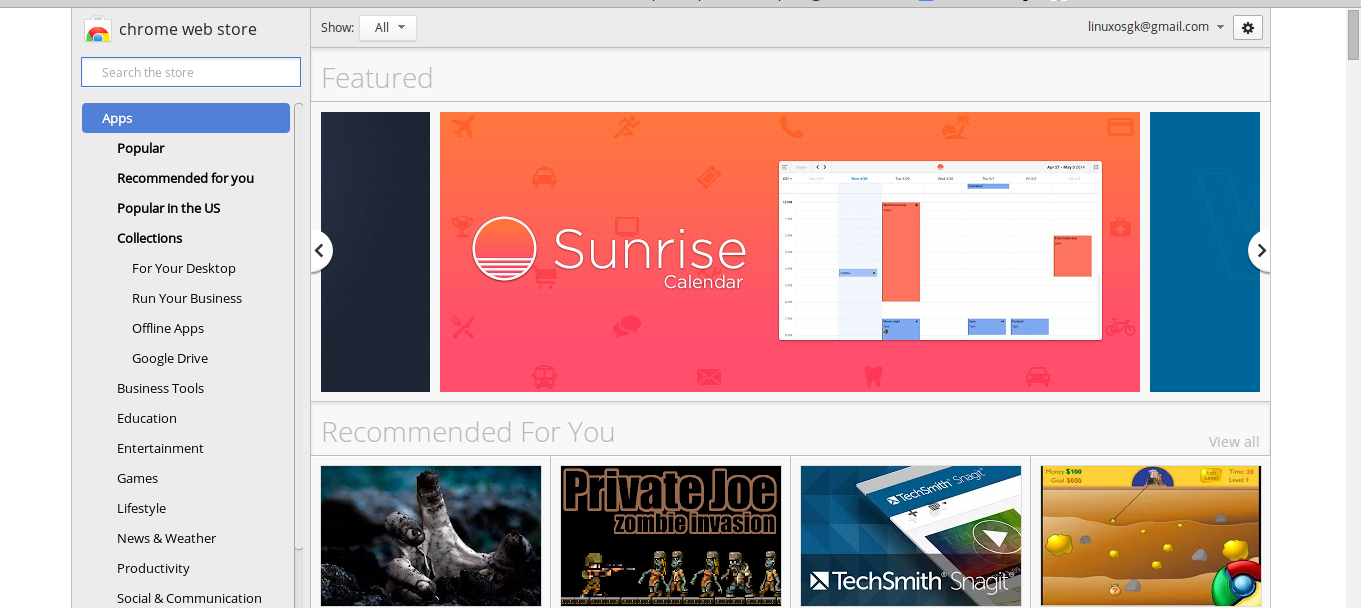The width and height of the screenshot is (1361, 608).
Task: Click the Chrome Web Store logo icon
Action: 97,29
